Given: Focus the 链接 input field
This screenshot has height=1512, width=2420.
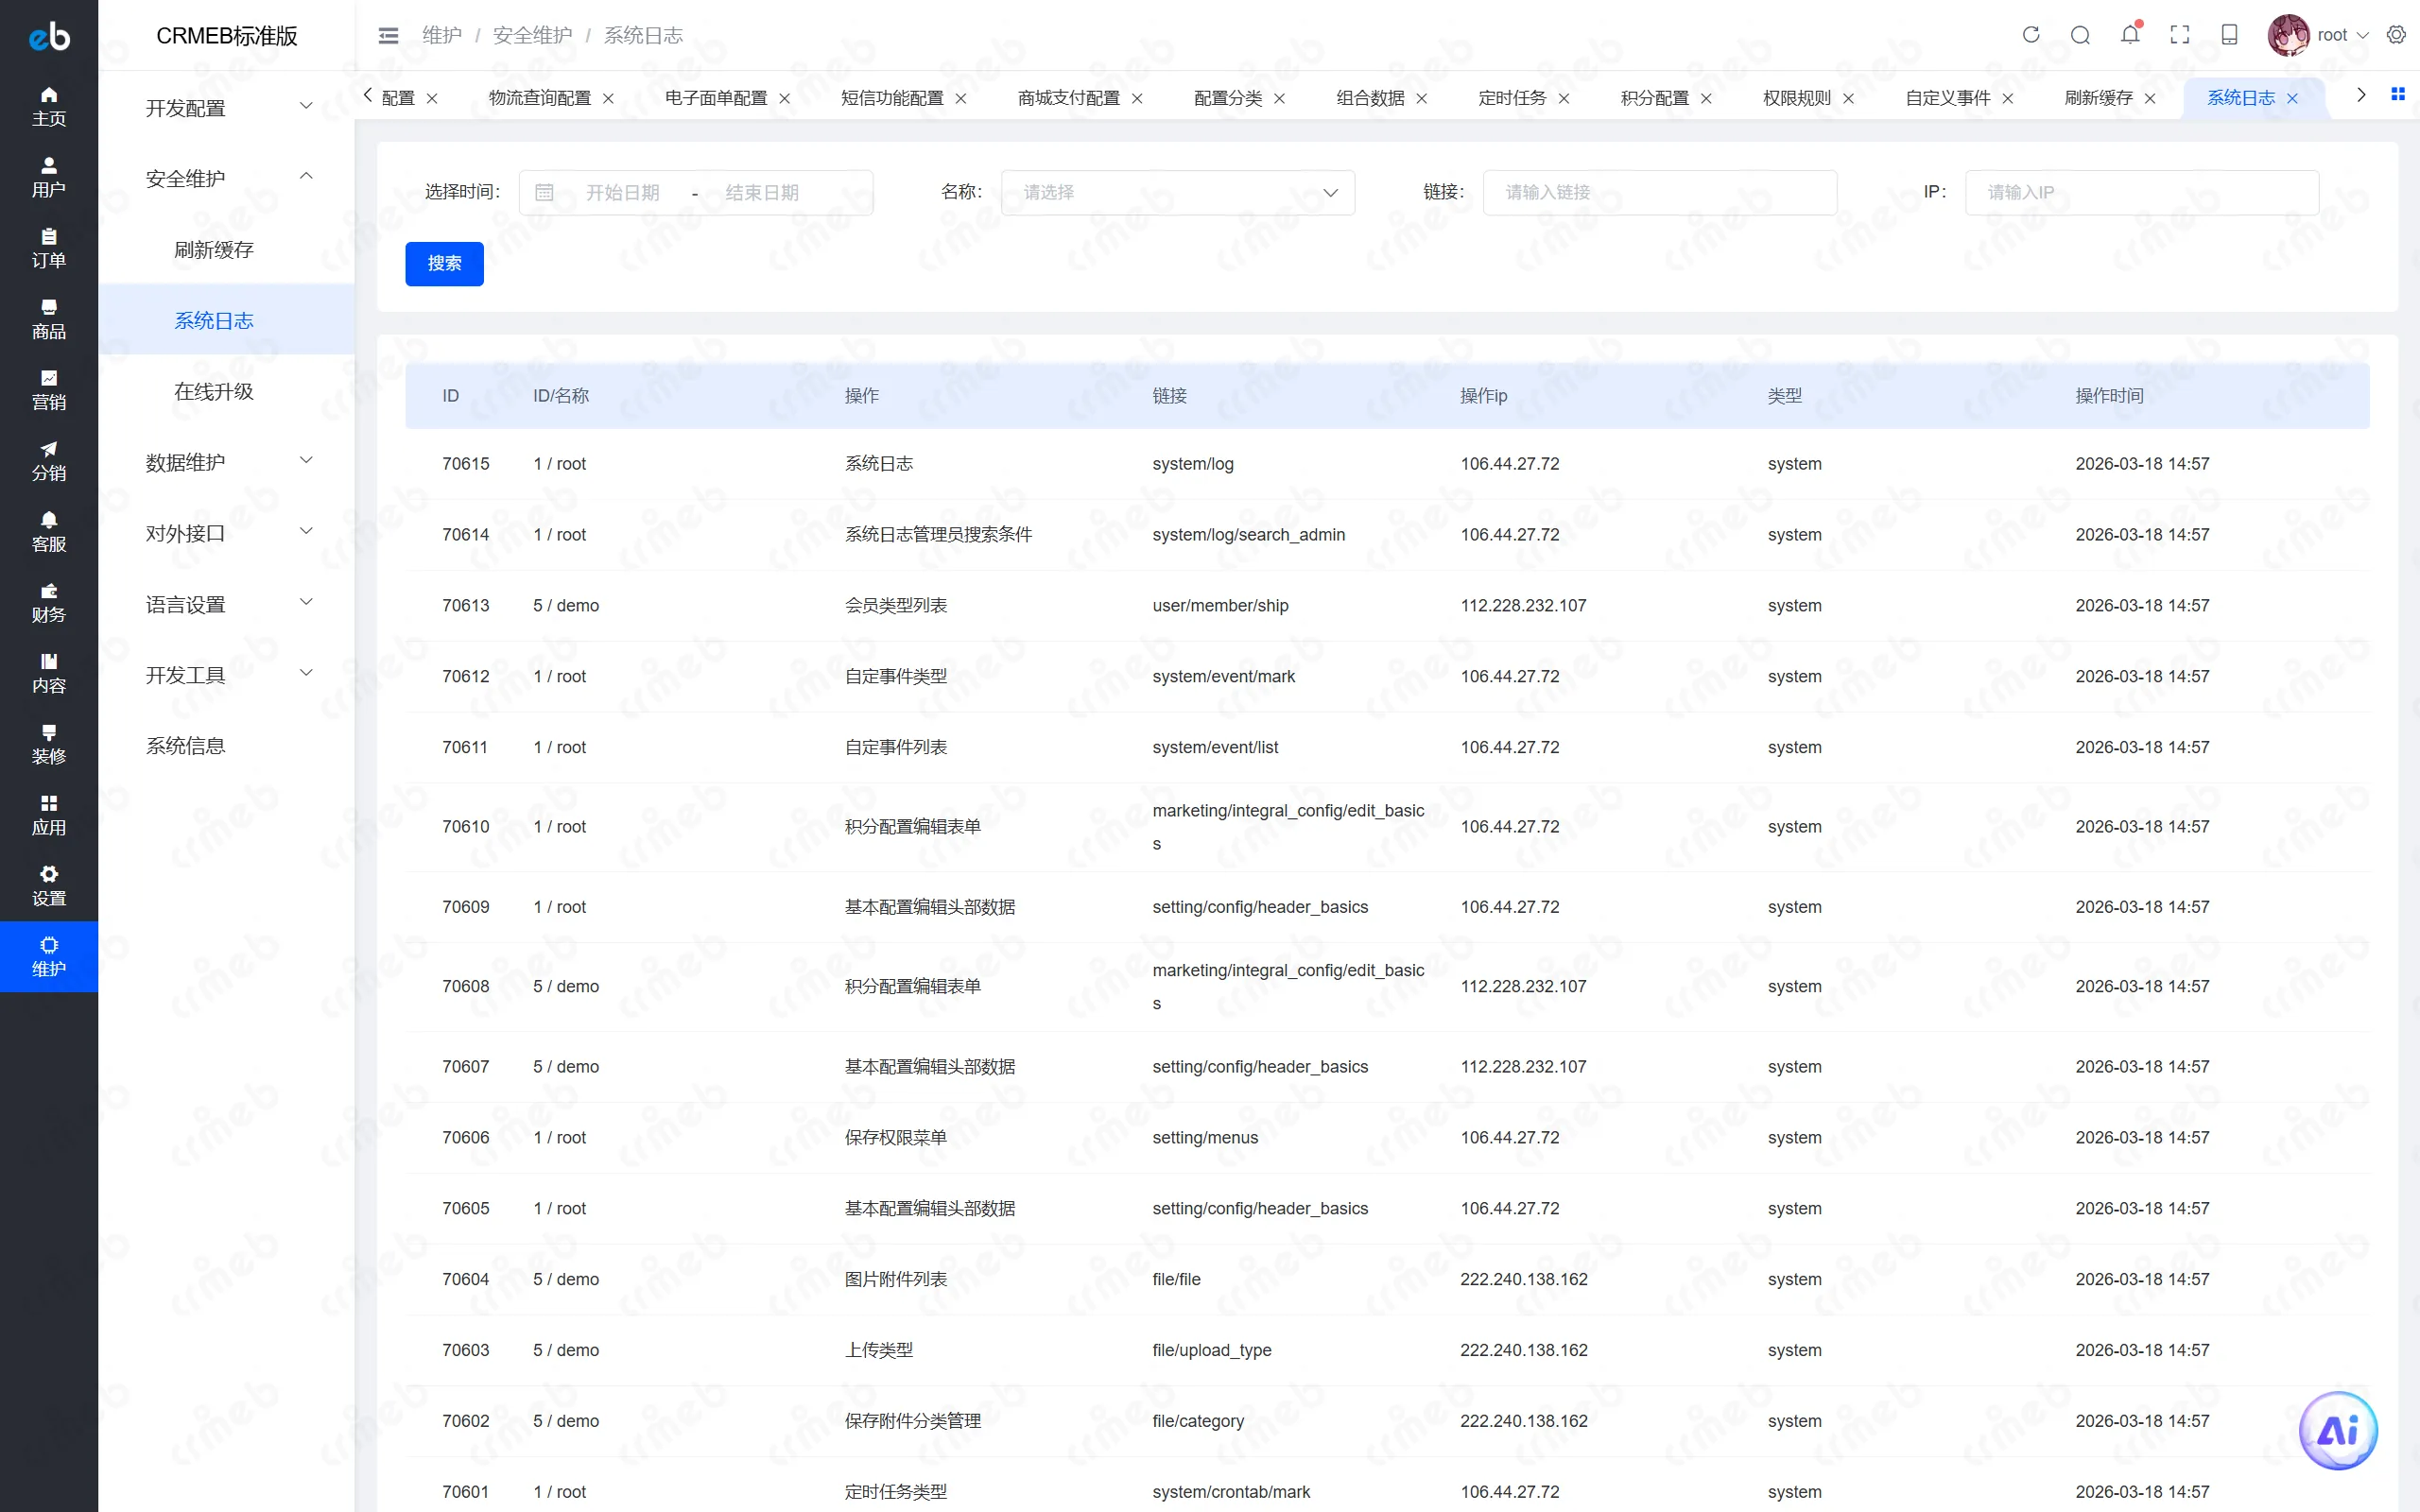Looking at the screenshot, I should (1659, 192).
